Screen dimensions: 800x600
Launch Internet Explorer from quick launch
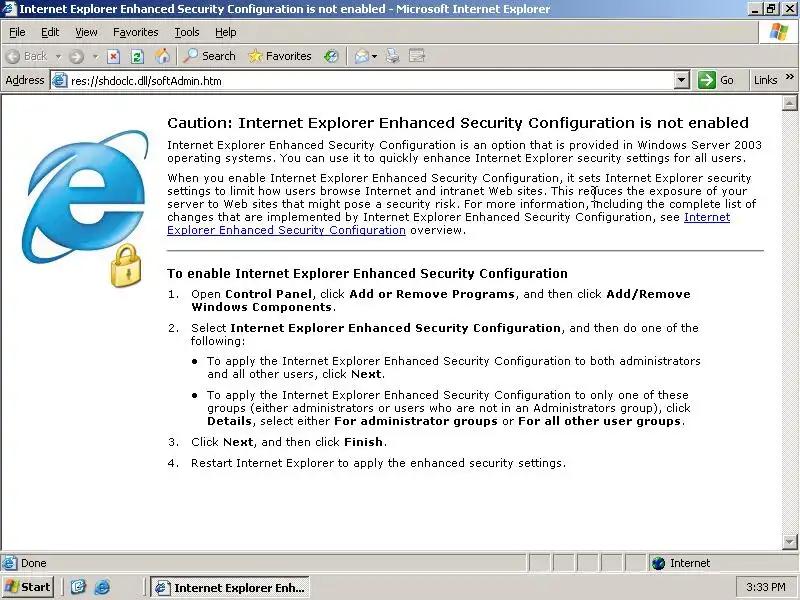click(102, 587)
